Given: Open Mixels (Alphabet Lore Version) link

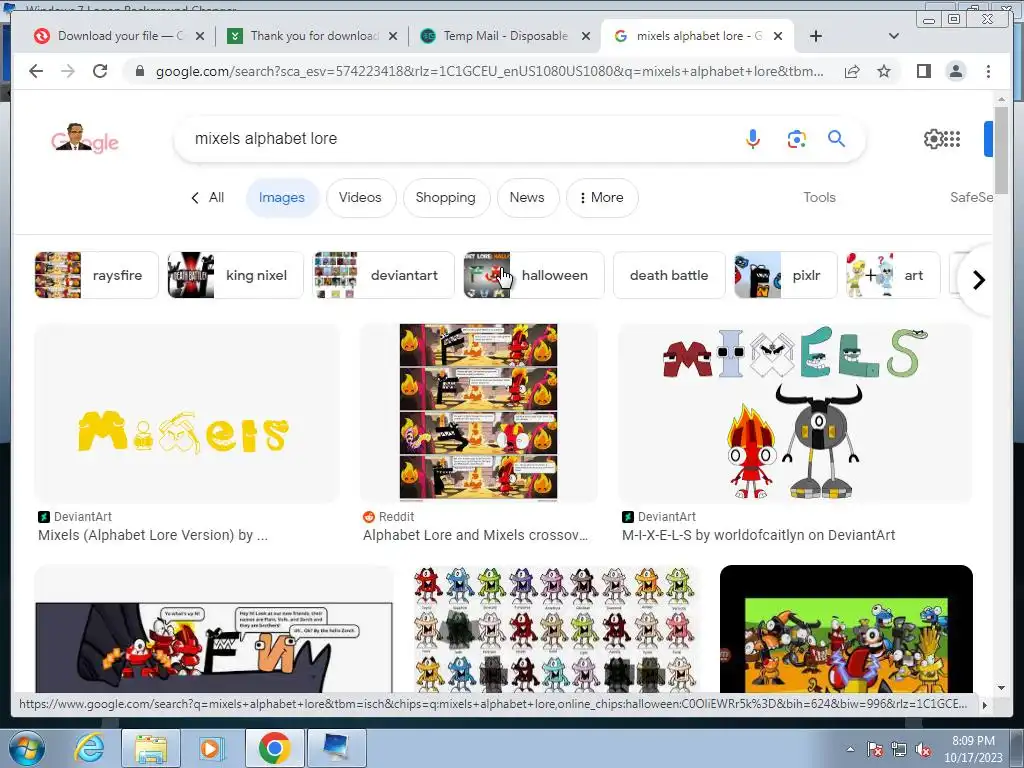Looking at the screenshot, I should [x=153, y=535].
